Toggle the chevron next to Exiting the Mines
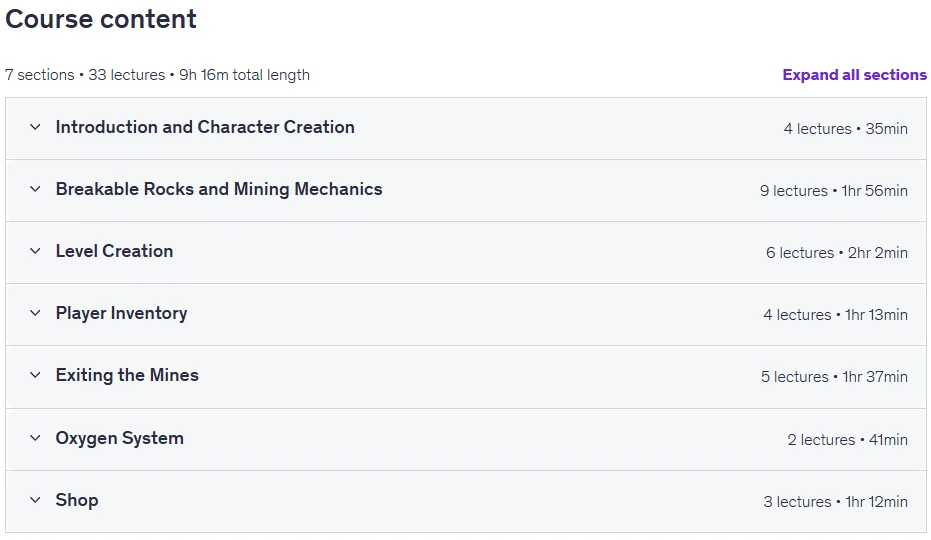 [35, 375]
